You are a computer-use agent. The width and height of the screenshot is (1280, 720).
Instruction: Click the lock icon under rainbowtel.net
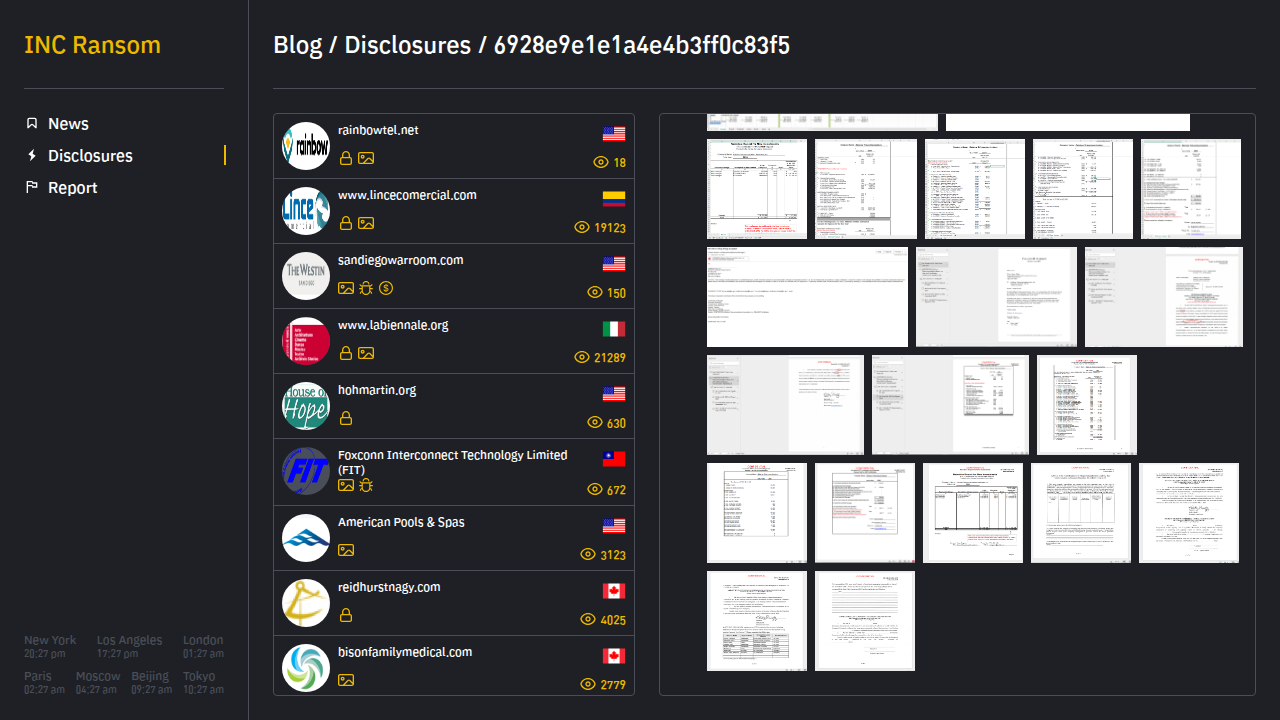coord(345,158)
